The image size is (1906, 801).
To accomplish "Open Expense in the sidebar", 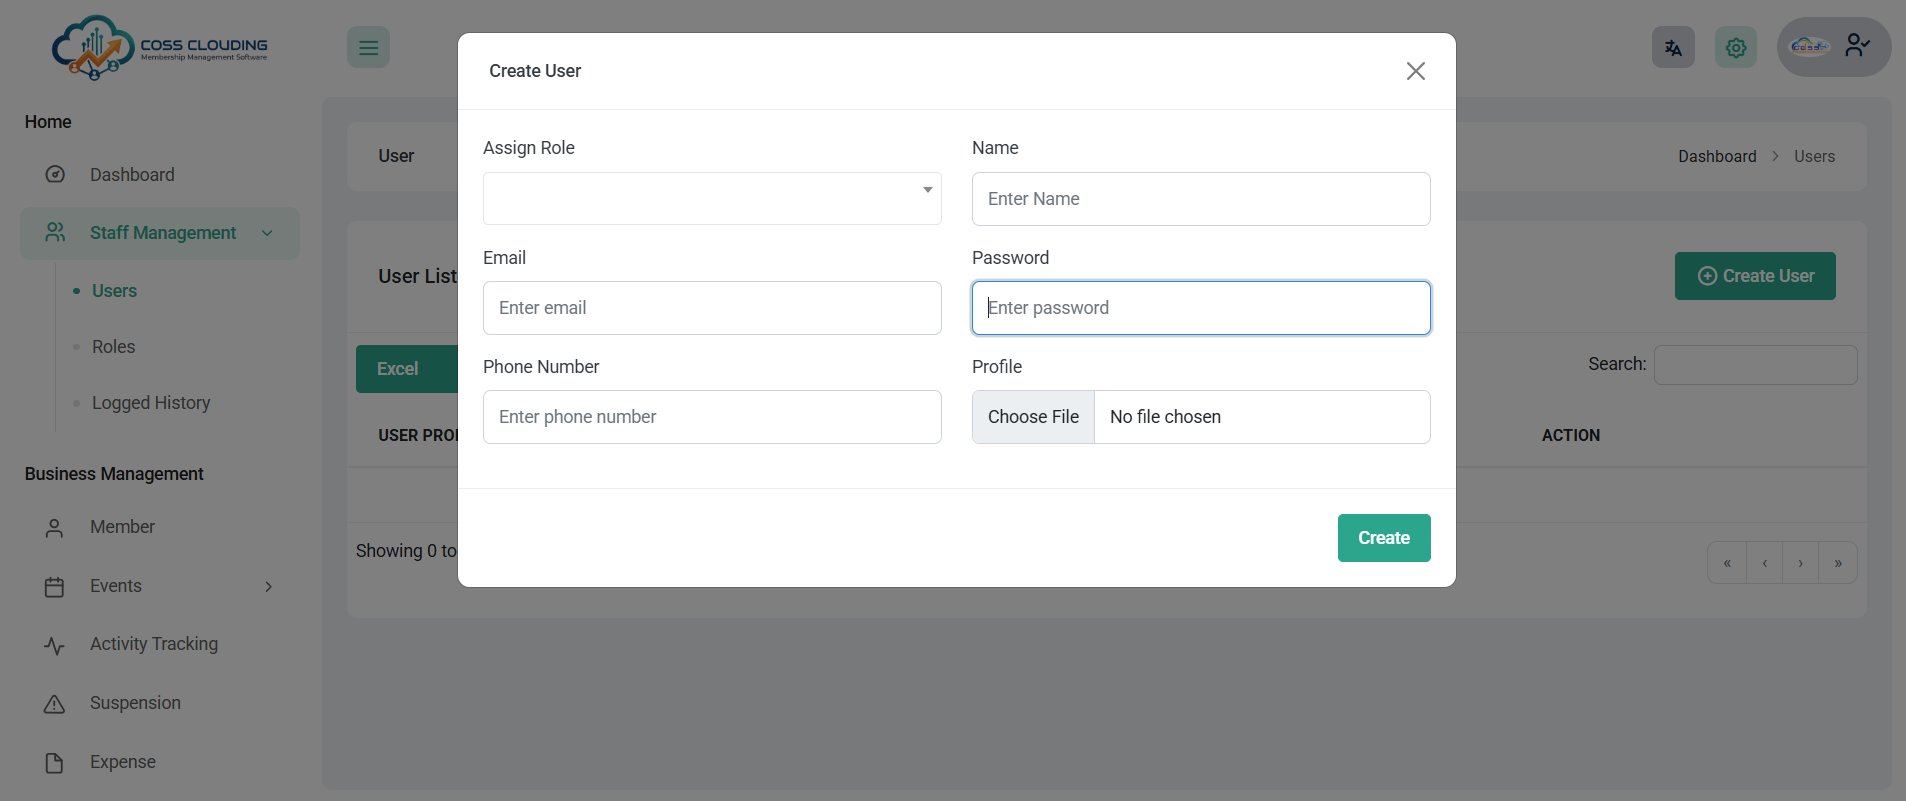I will coord(122,762).
